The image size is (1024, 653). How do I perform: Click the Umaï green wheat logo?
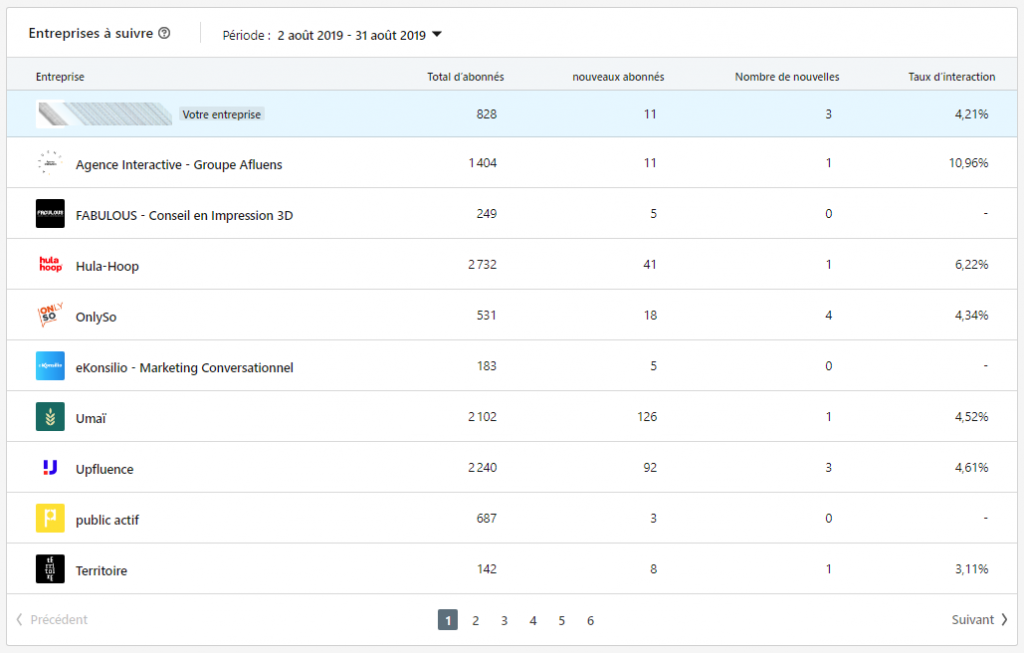click(50, 417)
